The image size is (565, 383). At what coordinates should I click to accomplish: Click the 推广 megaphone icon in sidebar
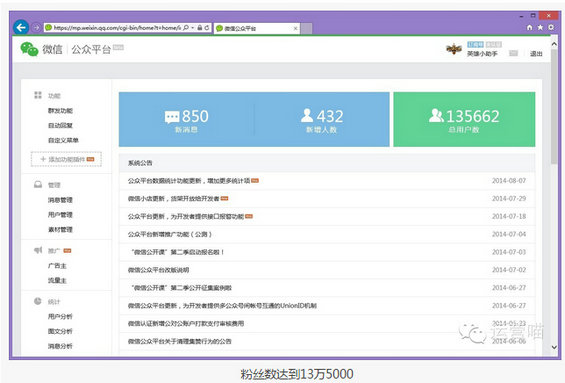point(38,250)
